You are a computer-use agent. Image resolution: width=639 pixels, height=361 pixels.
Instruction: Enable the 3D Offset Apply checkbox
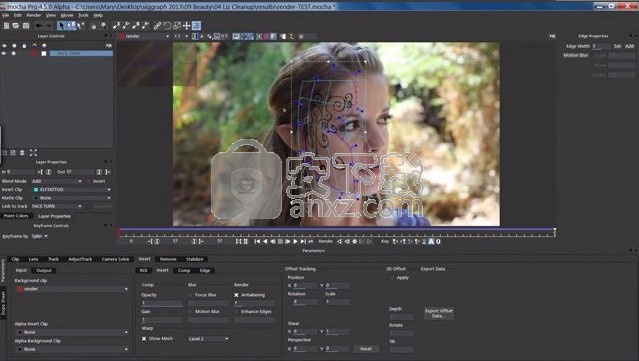click(392, 278)
